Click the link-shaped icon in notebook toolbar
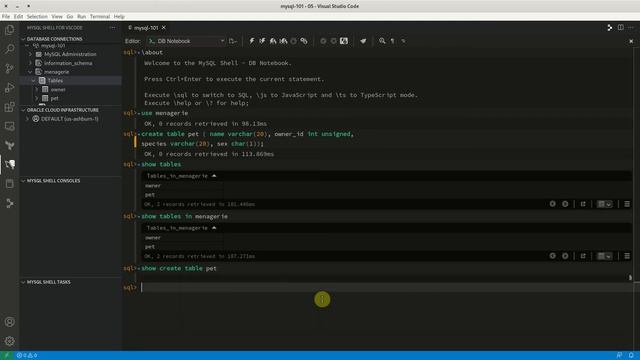Screen dimensions: 640x360 click(304, 41)
